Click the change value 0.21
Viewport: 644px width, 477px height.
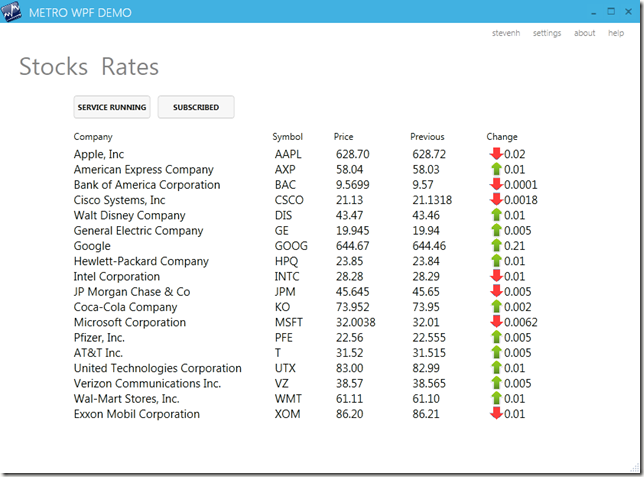click(515, 246)
